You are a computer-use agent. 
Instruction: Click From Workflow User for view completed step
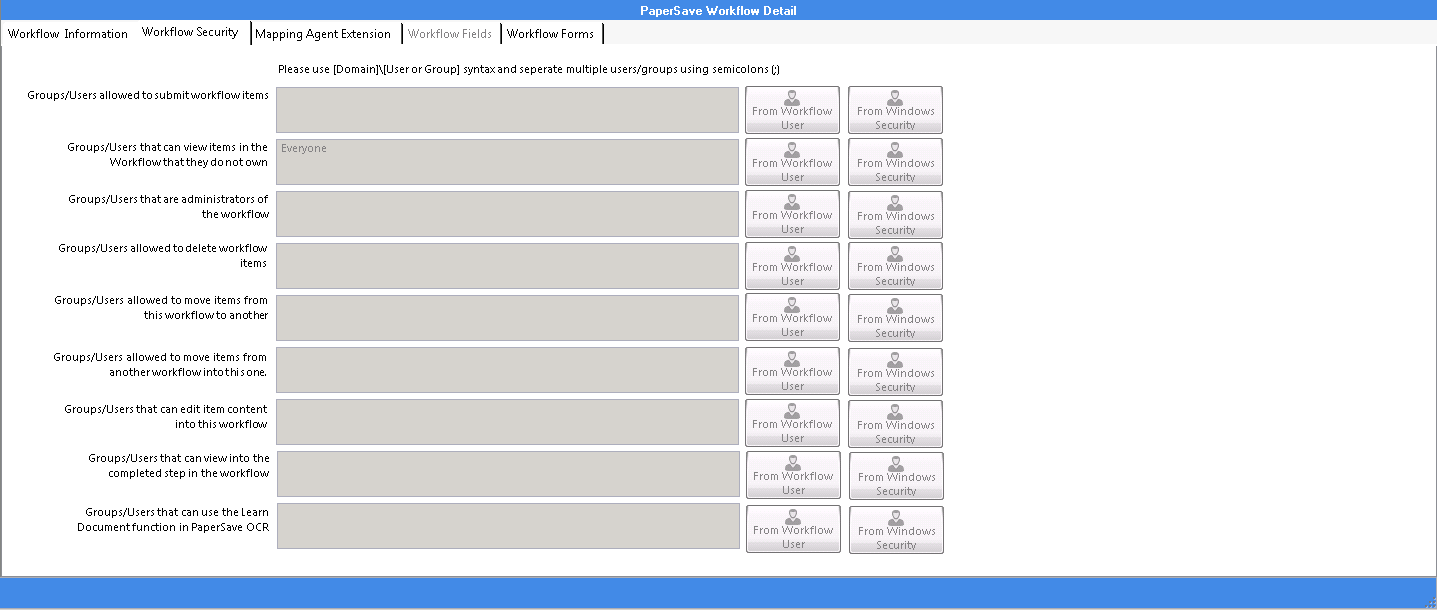pos(793,475)
